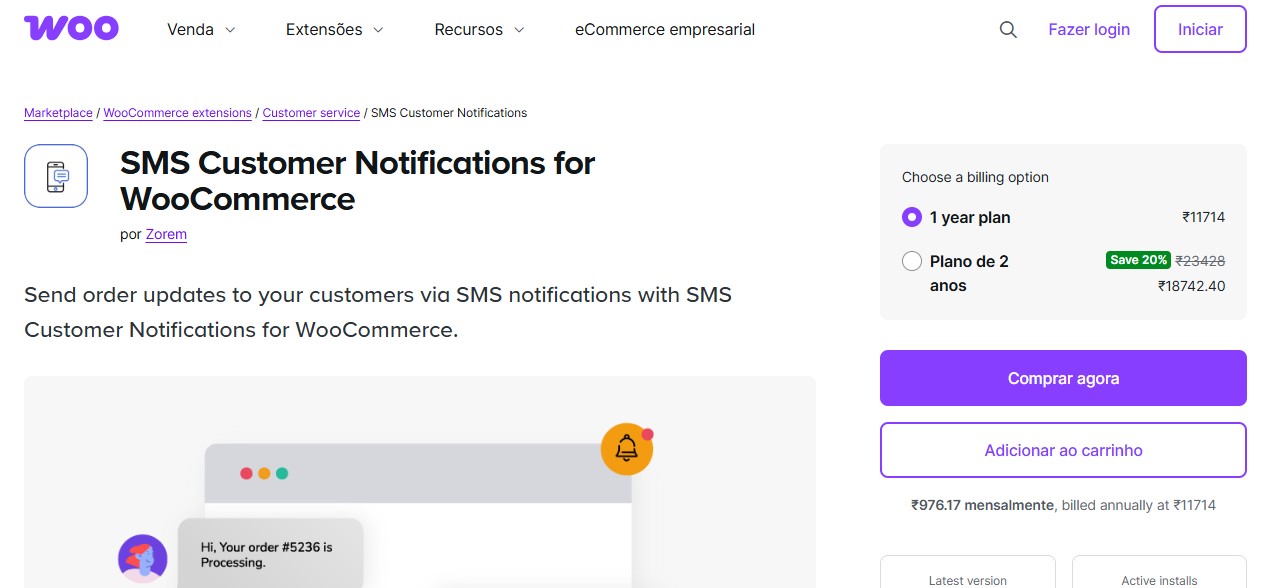The height and width of the screenshot is (588, 1277).
Task: Click the Adicionar ao carrinho button
Action: (1062, 450)
